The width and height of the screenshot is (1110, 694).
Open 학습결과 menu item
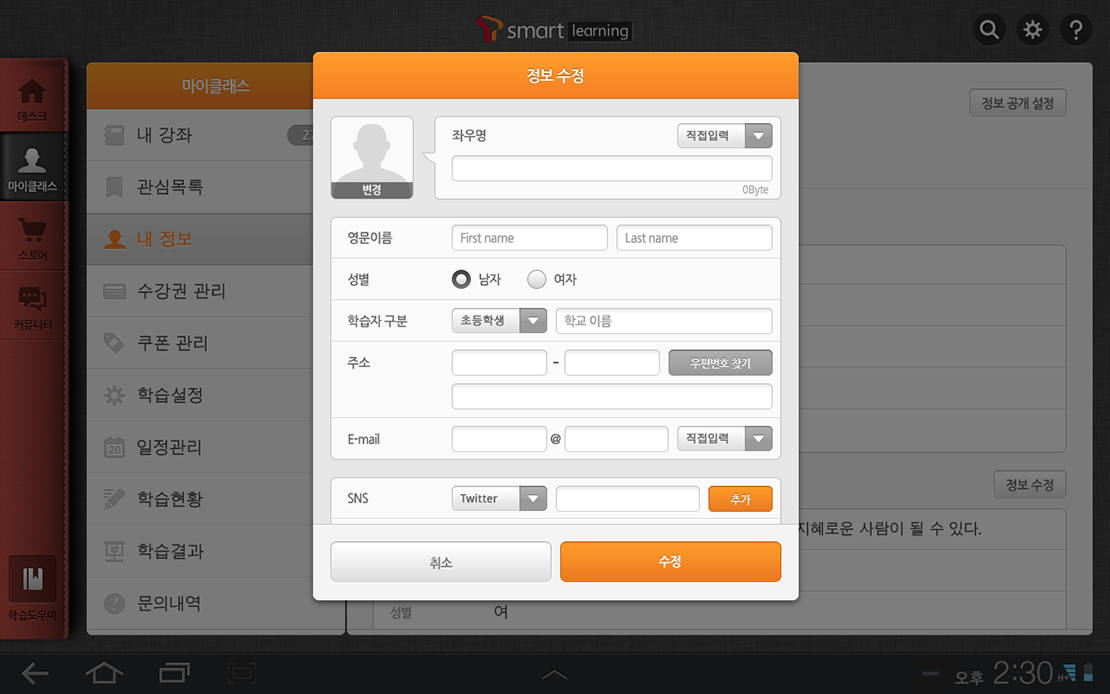pyautogui.click(x=201, y=551)
